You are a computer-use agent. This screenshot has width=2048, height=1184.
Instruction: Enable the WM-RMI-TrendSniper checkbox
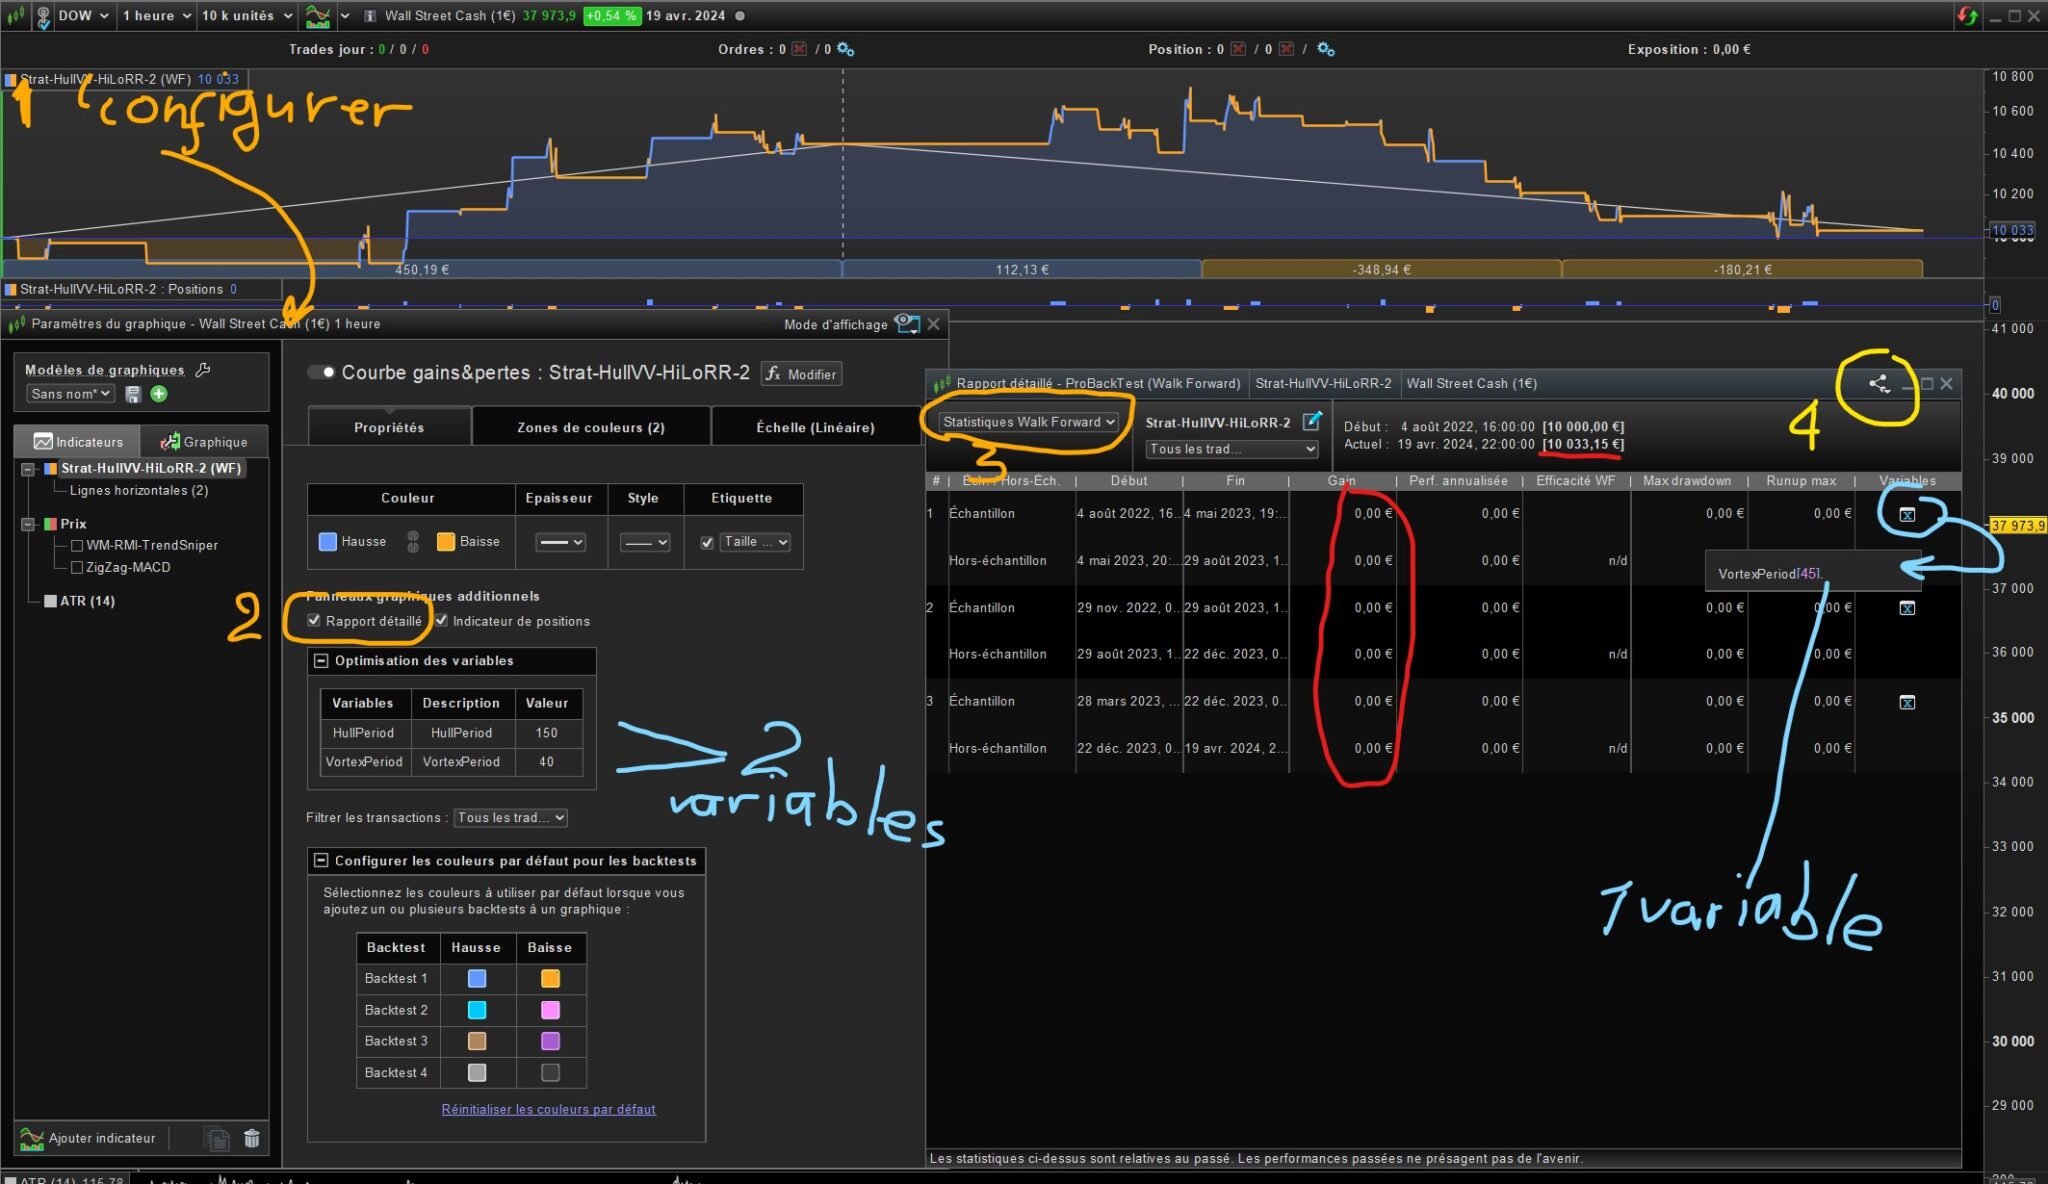[77, 546]
